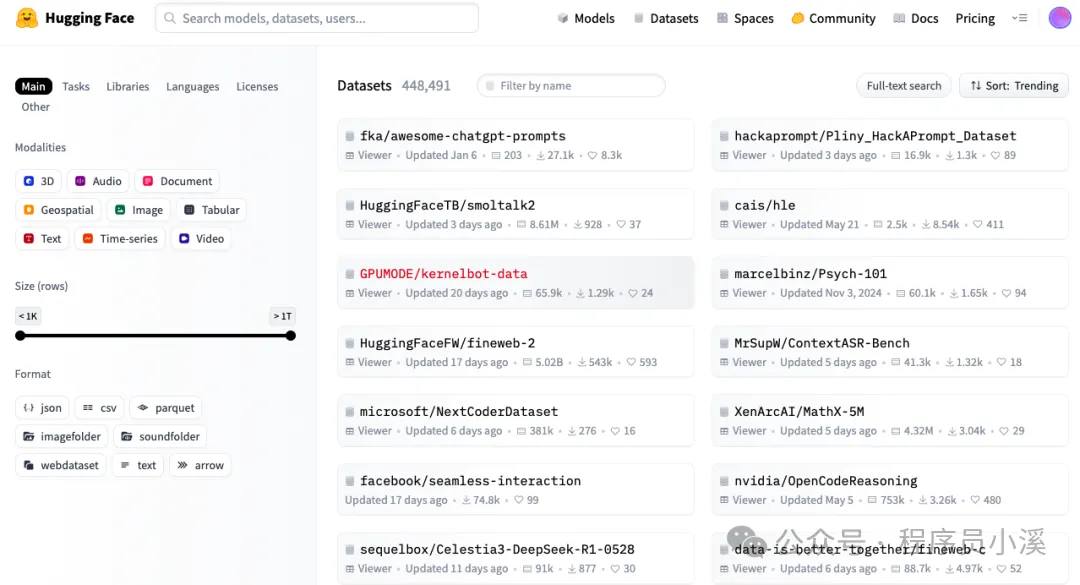This screenshot has width=1080, height=585.
Task: Toggle the Geospatial modality filter
Action: (59, 210)
